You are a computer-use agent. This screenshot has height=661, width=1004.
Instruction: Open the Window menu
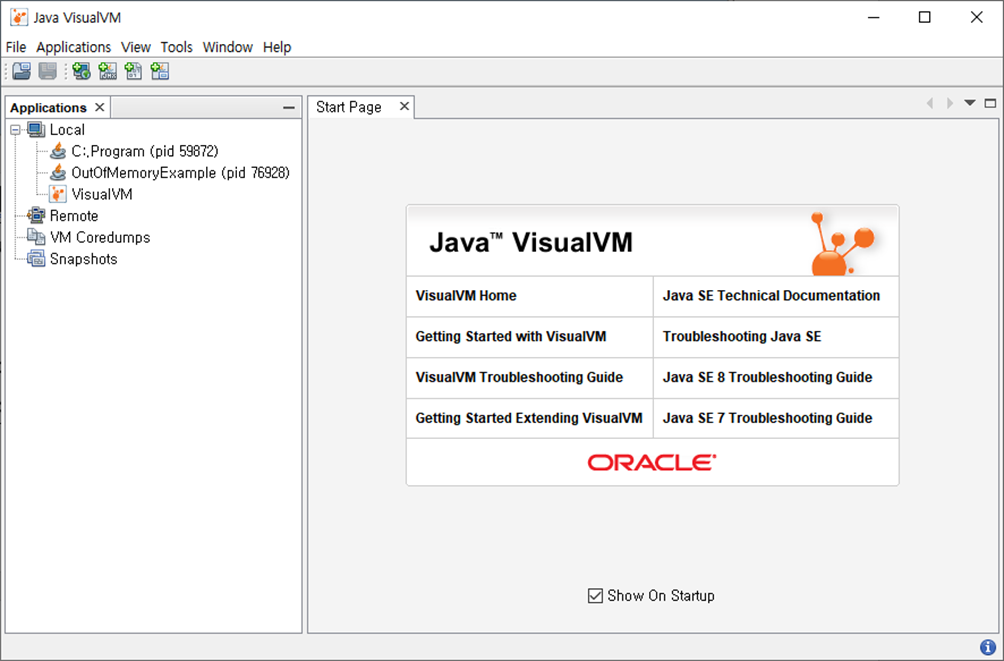point(228,47)
